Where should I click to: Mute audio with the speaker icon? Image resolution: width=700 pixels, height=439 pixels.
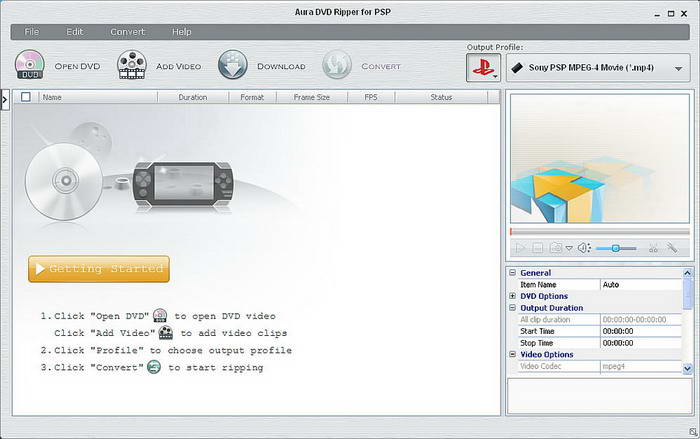[x=583, y=248]
